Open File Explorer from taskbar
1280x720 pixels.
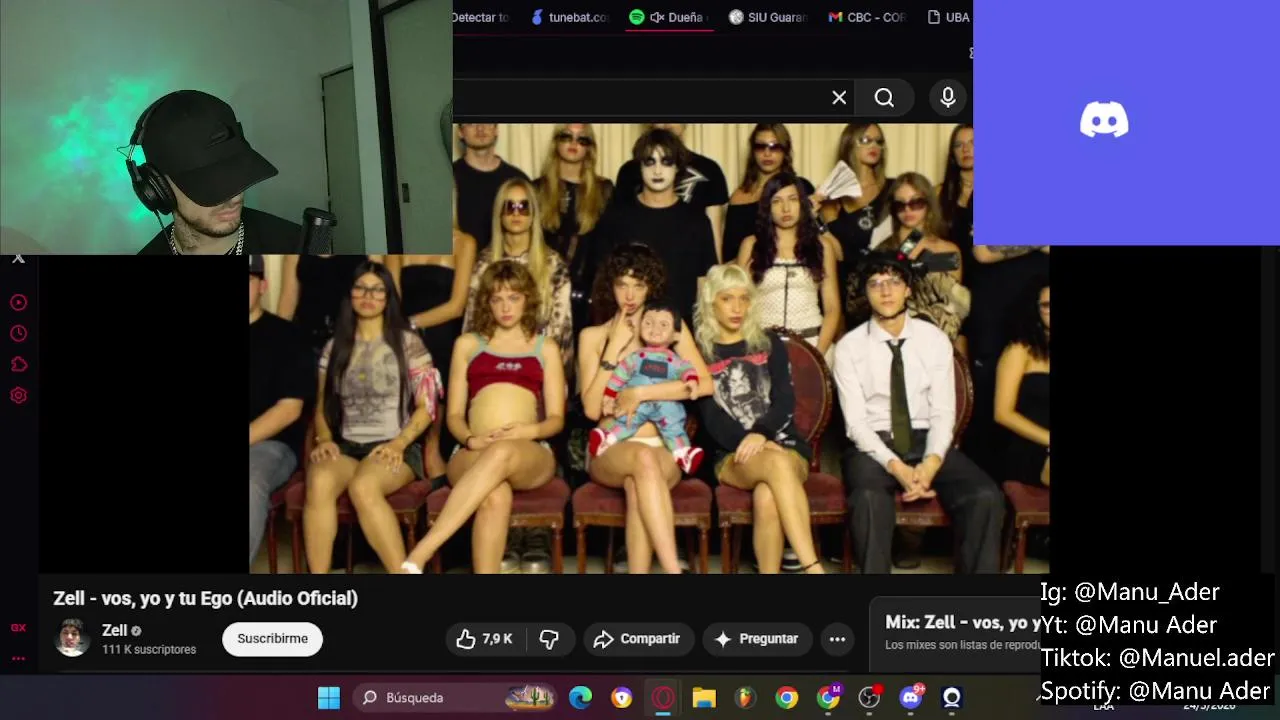pyautogui.click(x=704, y=697)
